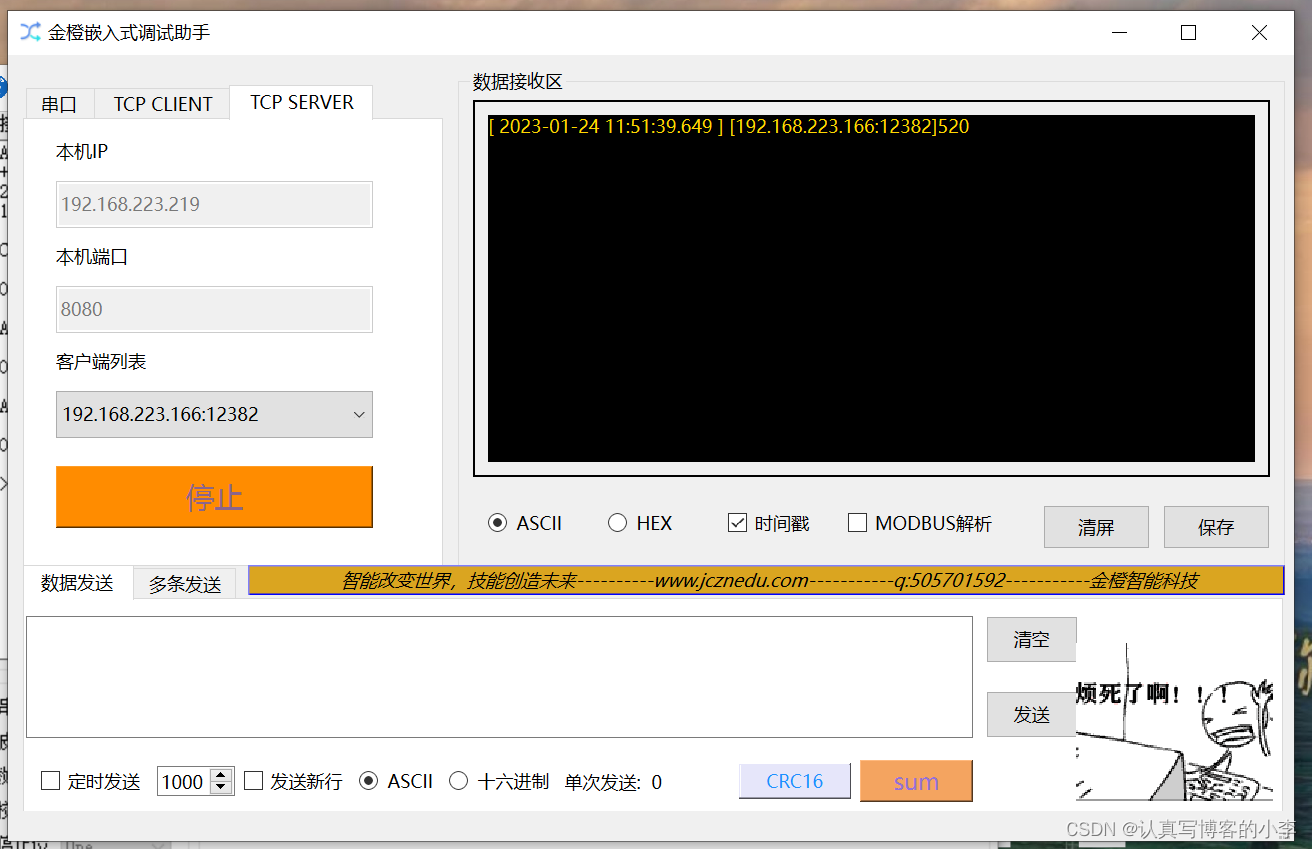
Task: Decrease the send interval with down arrow
Action: 222,789
